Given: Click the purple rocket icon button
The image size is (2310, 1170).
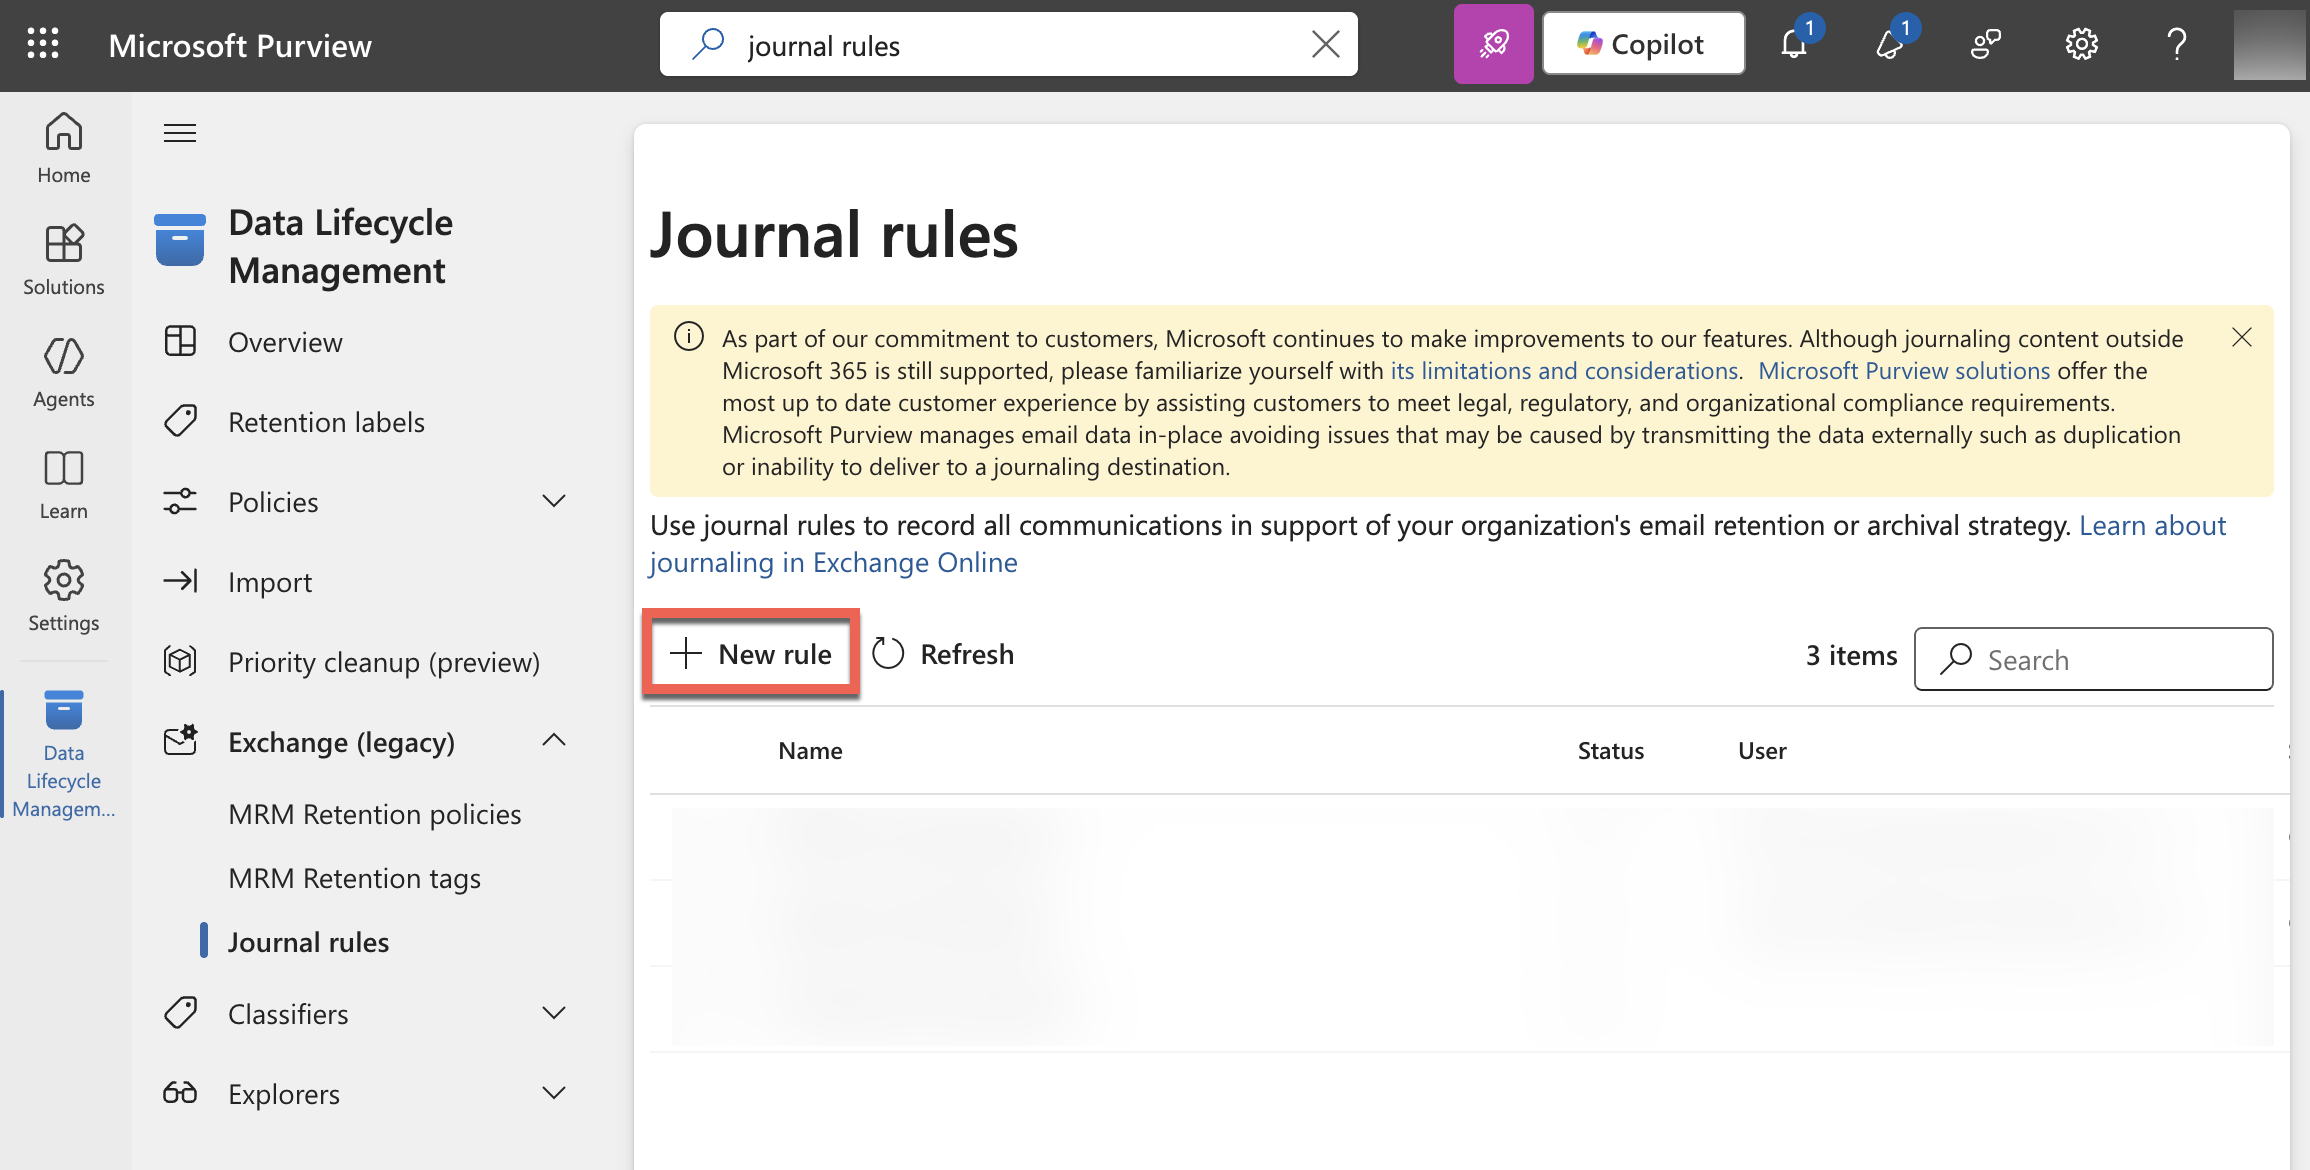Looking at the screenshot, I should (1493, 44).
